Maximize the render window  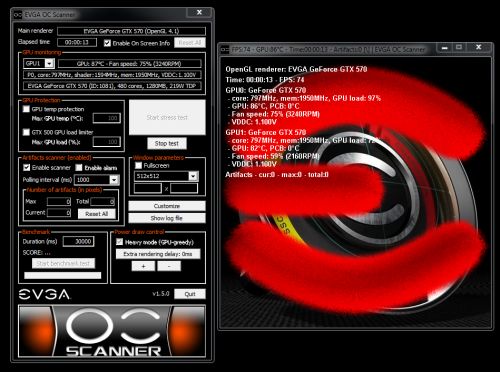pos(459,48)
